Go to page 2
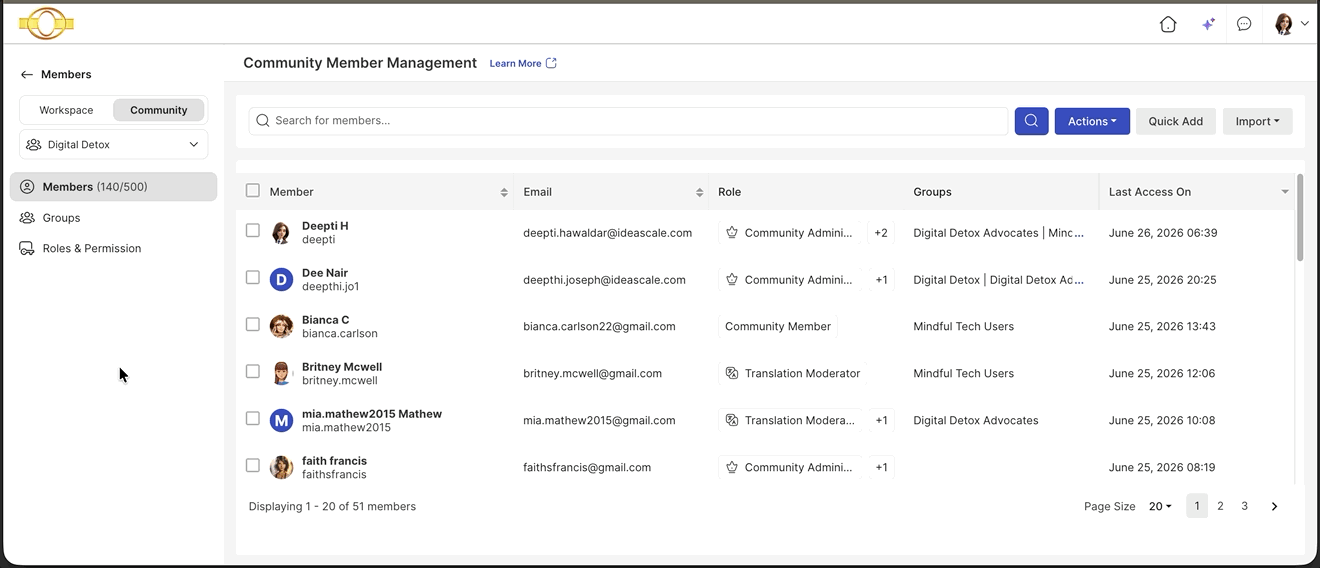The image size is (1320, 568). (x=1221, y=507)
